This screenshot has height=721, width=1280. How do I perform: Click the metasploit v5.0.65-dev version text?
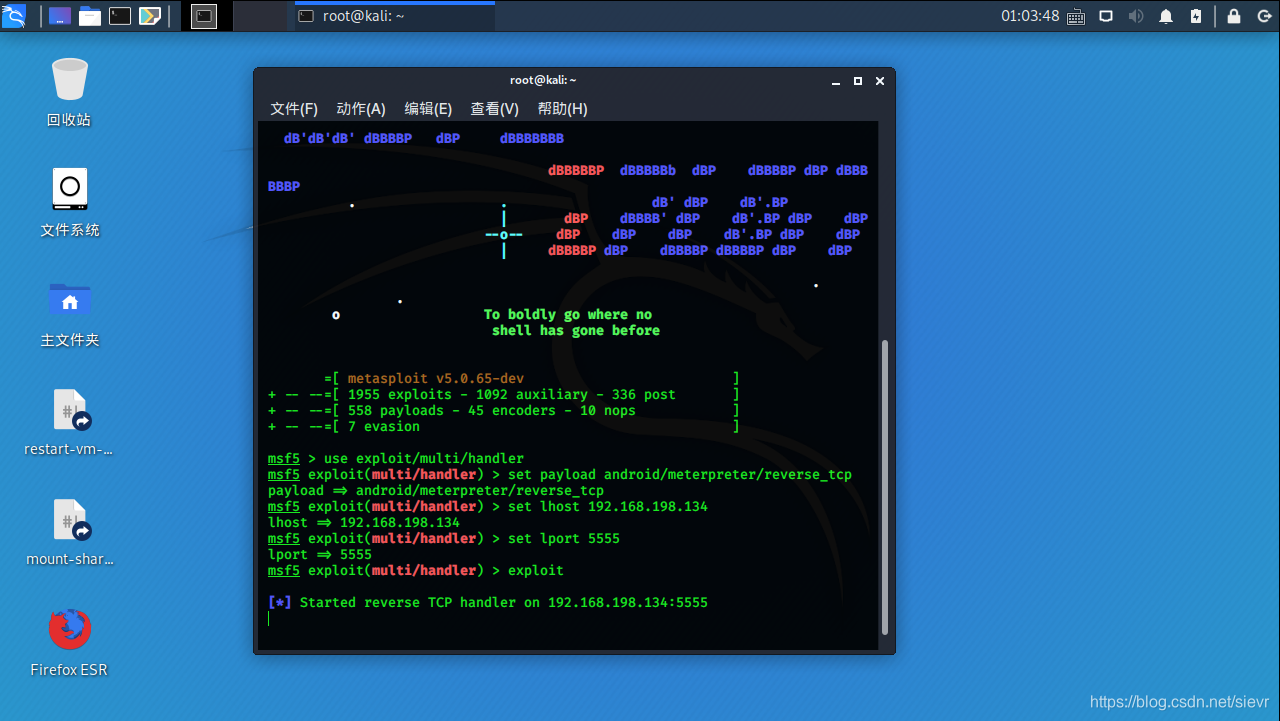[x=436, y=379]
